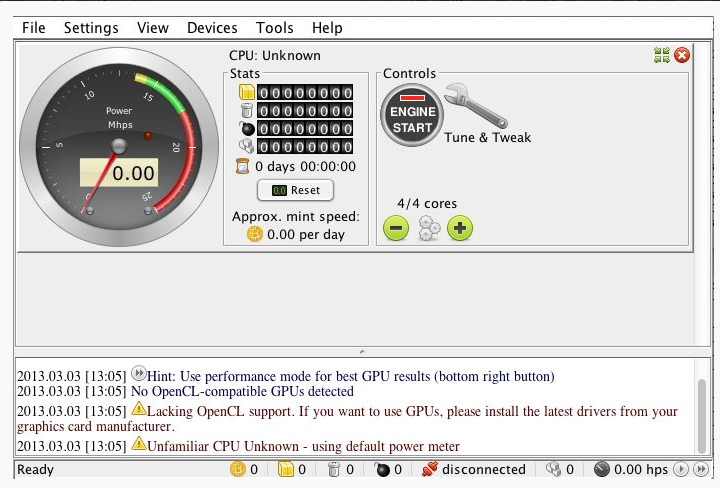
Task: Click the disconnected plug status icon
Action: pyautogui.click(x=430, y=469)
